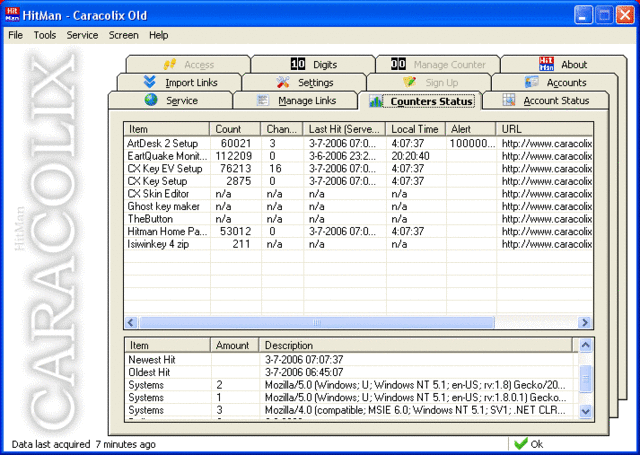The width and height of the screenshot is (640, 455).
Task: Click the horizontal scrollbar right arrow
Action: [585, 322]
